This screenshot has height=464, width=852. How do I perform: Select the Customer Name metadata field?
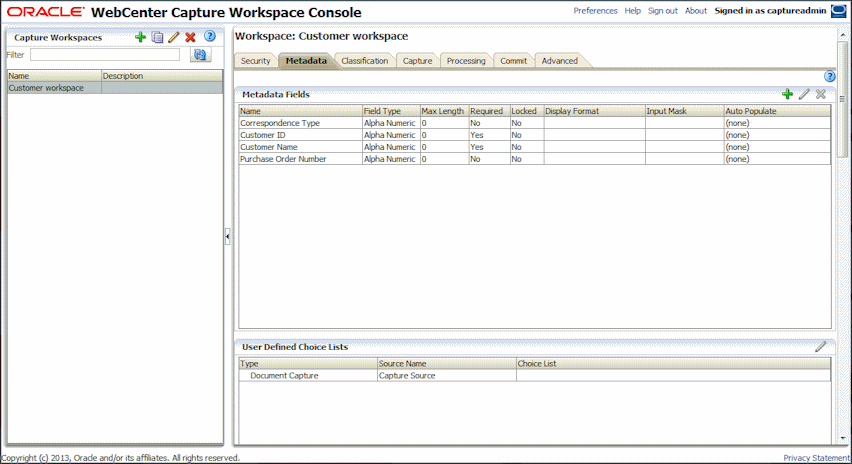535,147
